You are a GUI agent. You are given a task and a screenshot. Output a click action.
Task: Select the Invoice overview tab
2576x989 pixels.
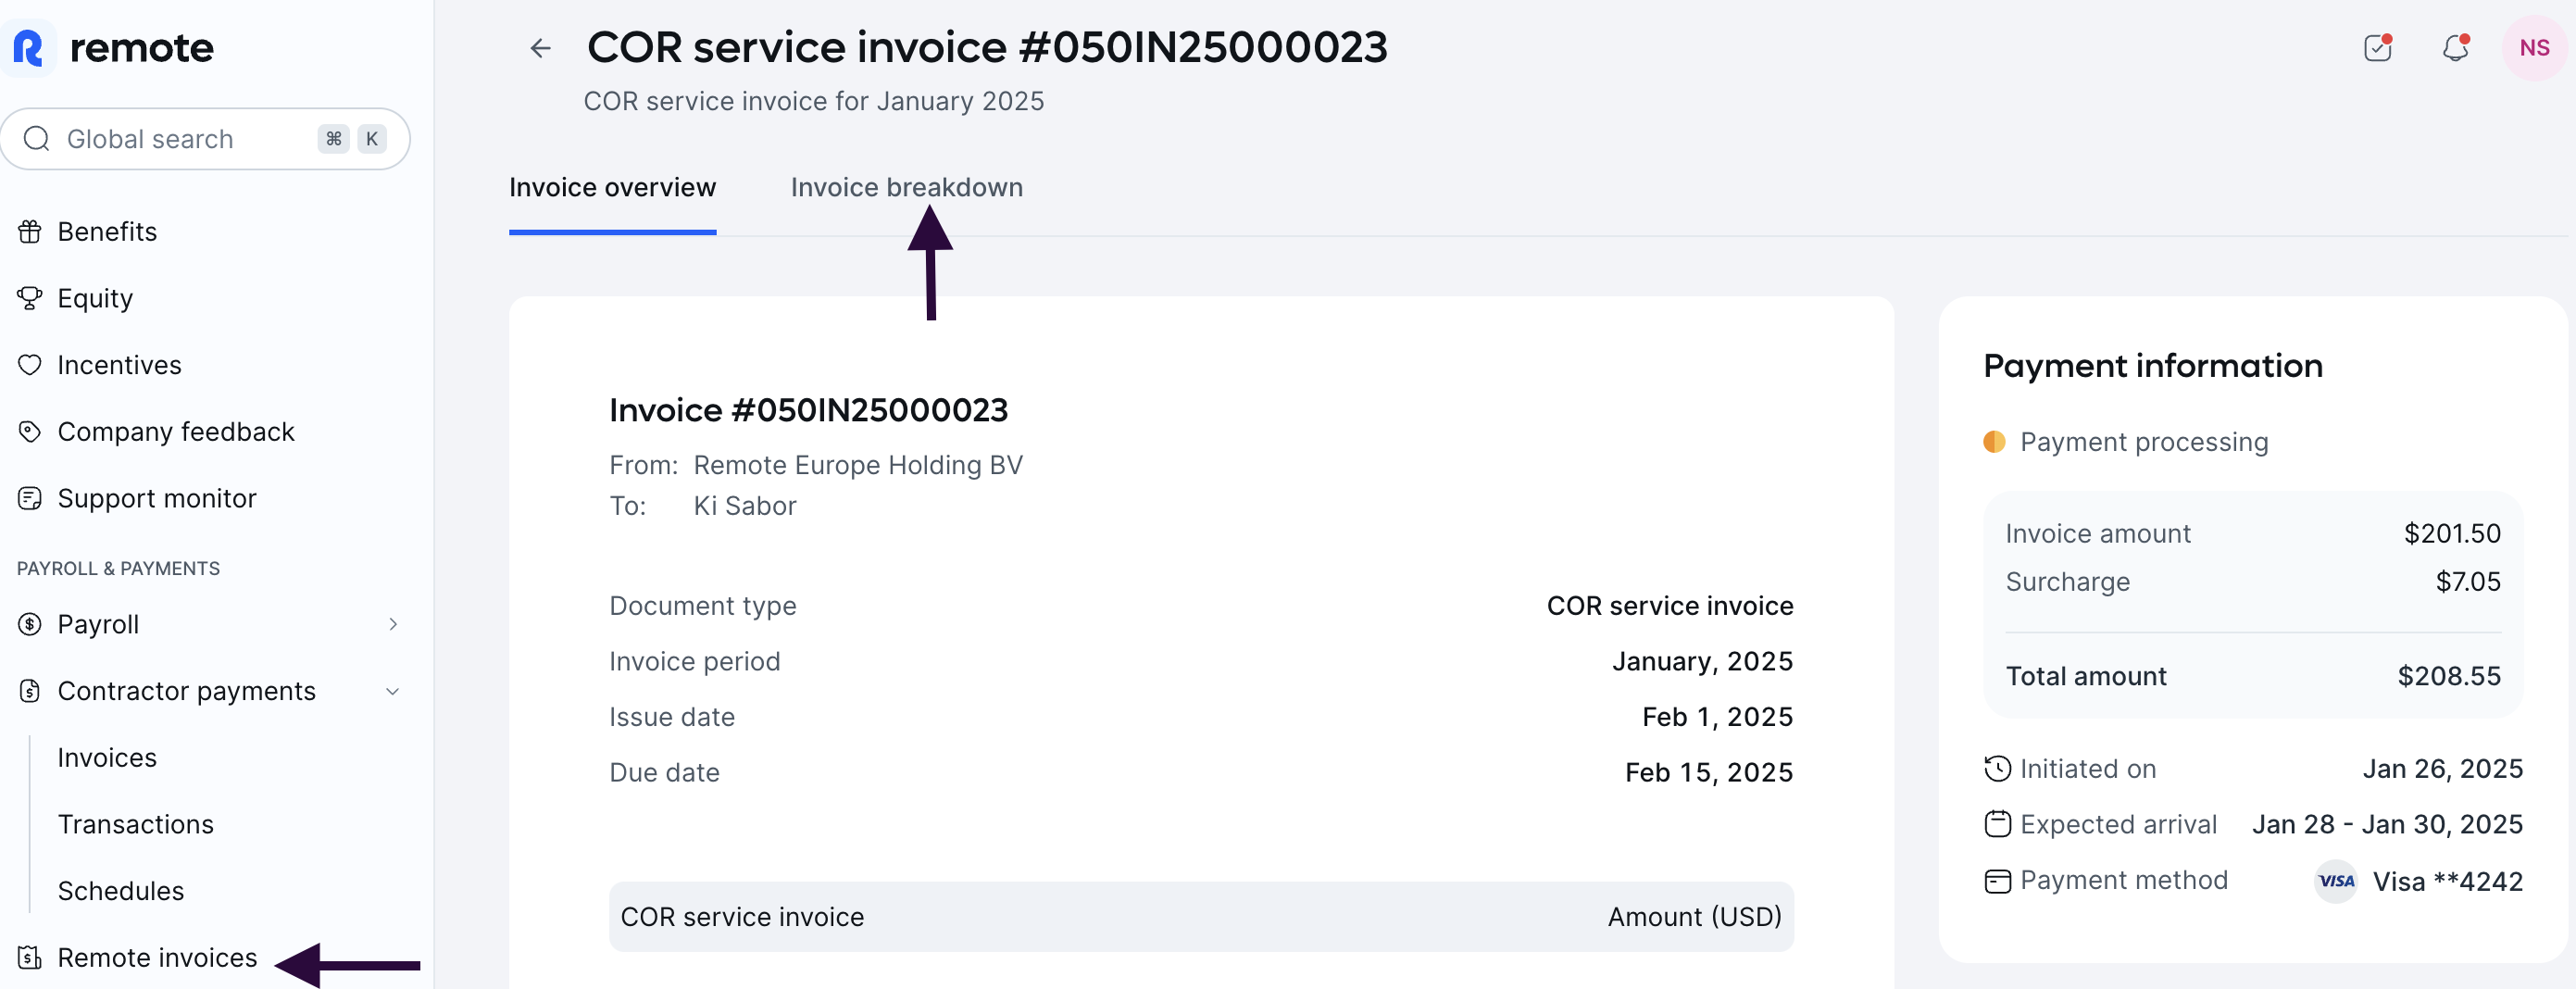(612, 188)
